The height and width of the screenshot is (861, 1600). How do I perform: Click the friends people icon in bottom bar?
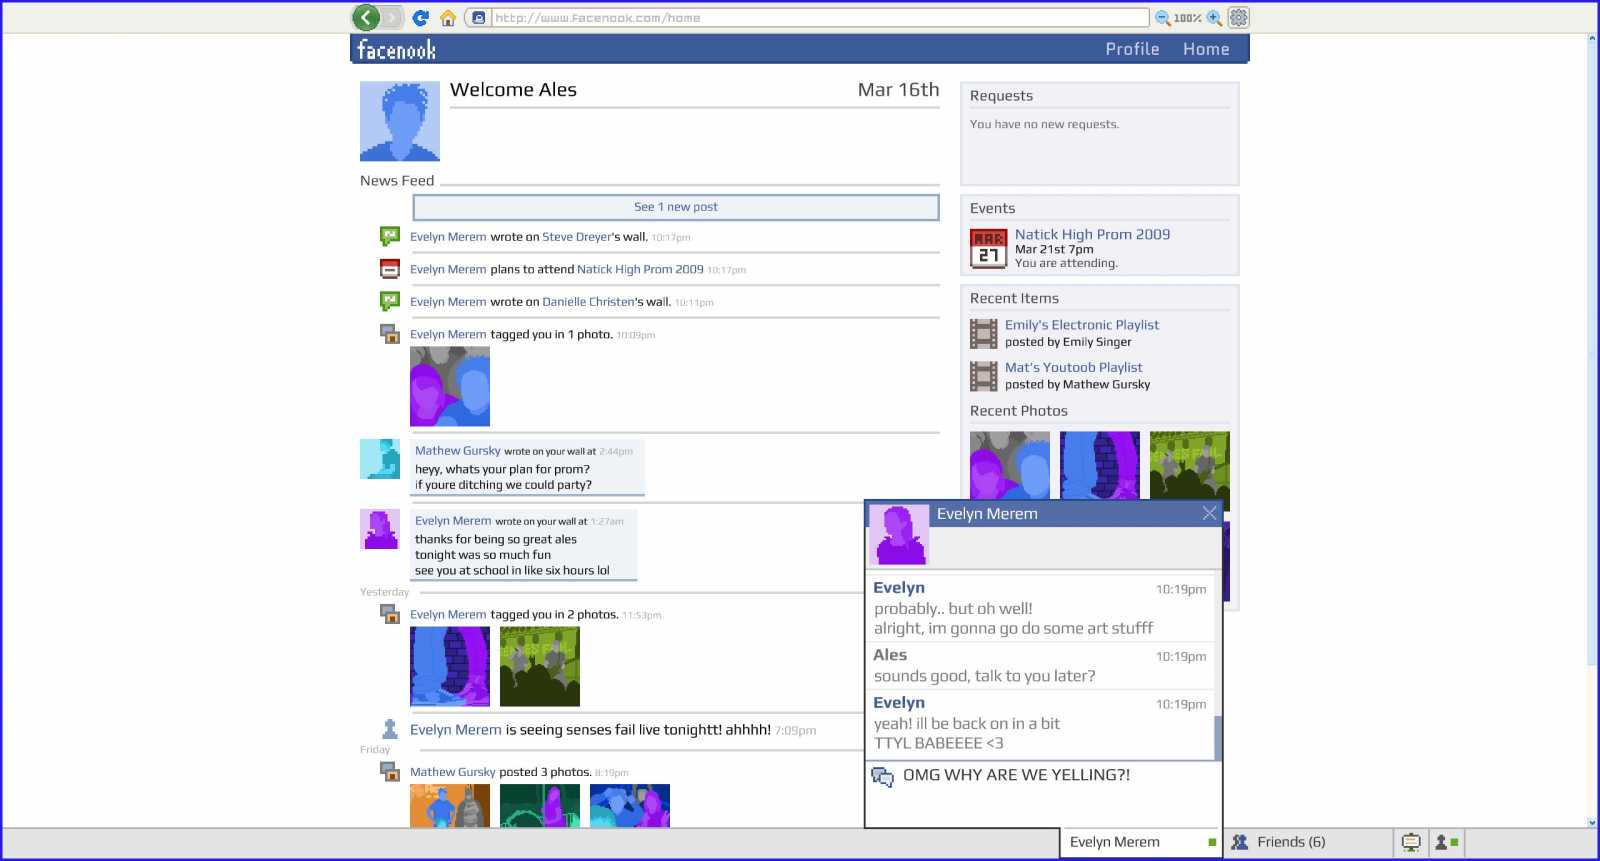tap(1240, 843)
